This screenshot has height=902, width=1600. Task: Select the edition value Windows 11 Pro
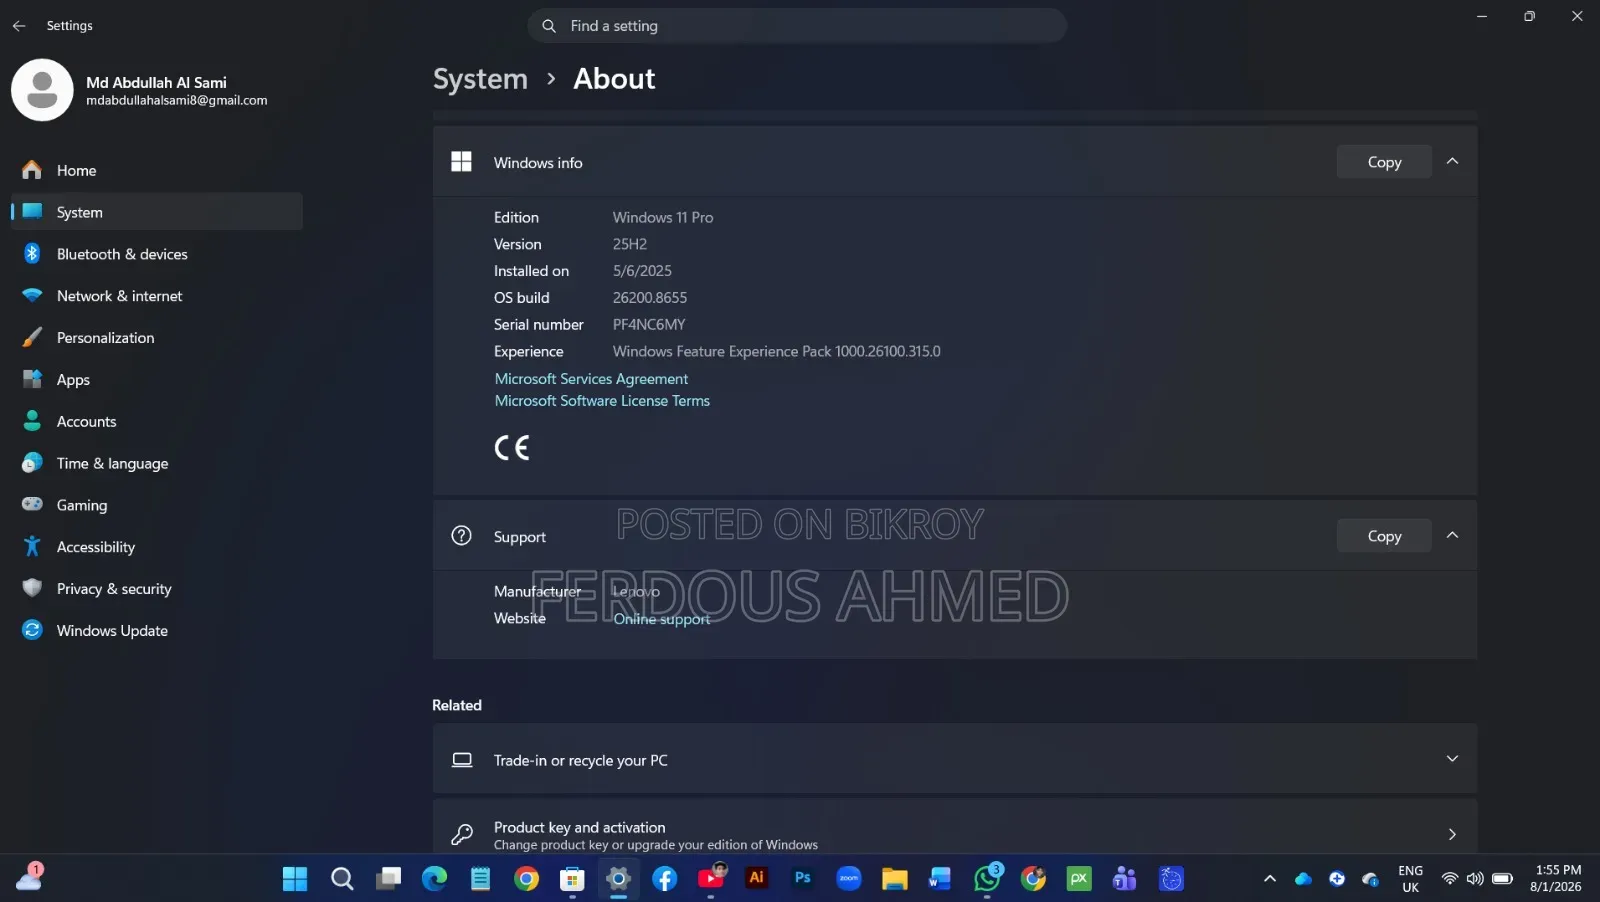(x=663, y=217)
